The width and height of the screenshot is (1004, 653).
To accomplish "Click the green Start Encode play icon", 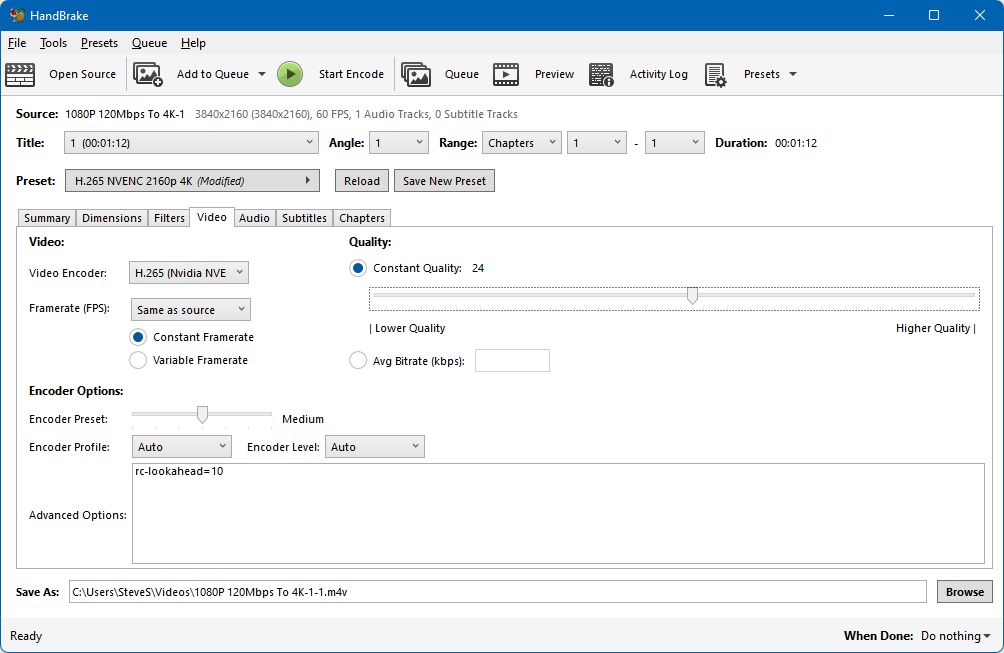I will (290, 74).
